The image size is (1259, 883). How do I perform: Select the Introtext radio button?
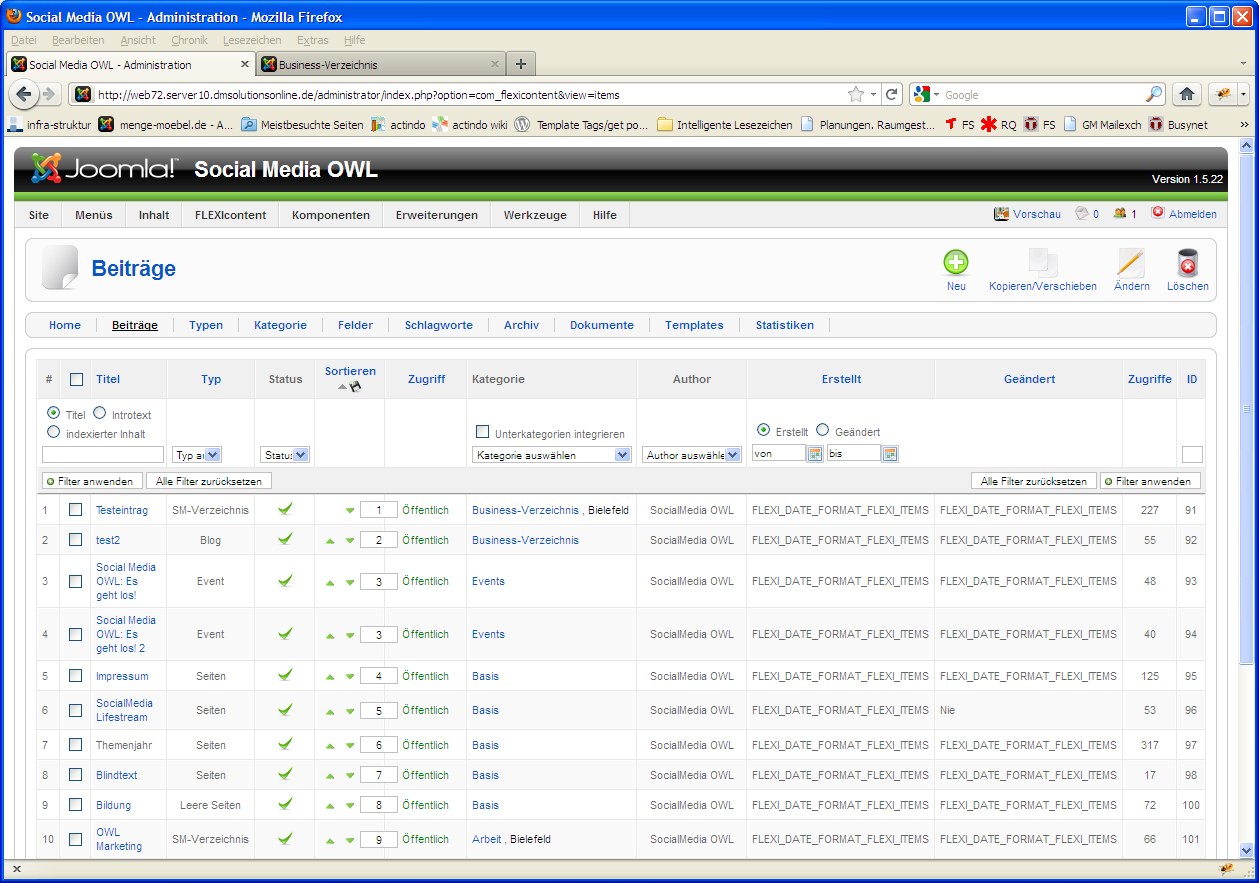coord(100,413)
